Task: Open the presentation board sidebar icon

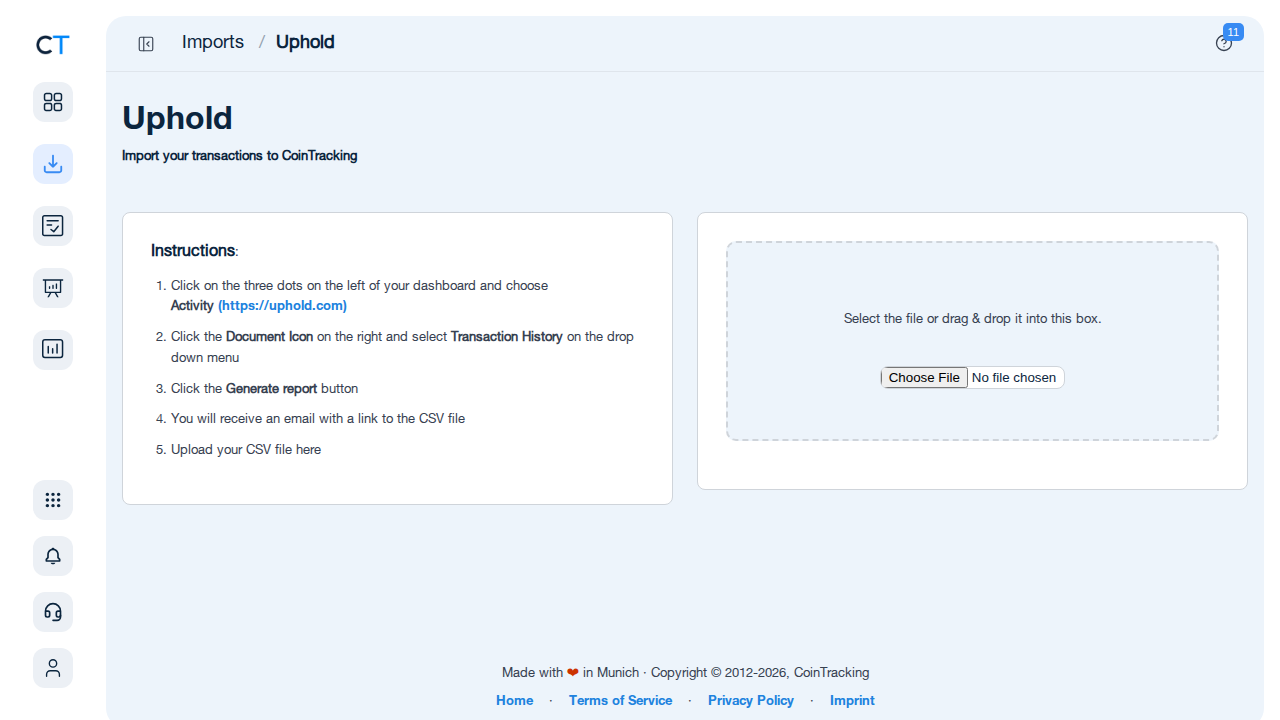Action: point(53,288)
